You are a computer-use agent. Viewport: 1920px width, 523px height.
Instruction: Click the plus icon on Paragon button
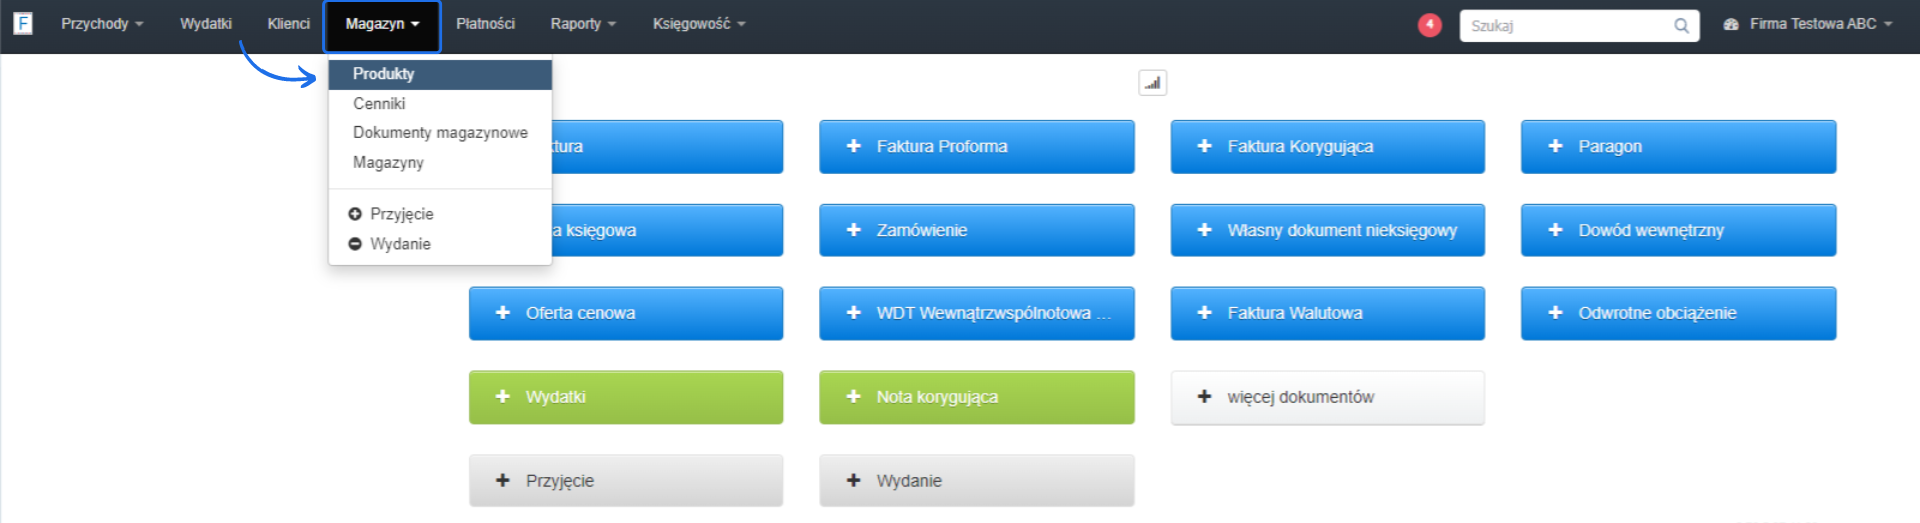pyautogui.click(x=1555, y=146)
